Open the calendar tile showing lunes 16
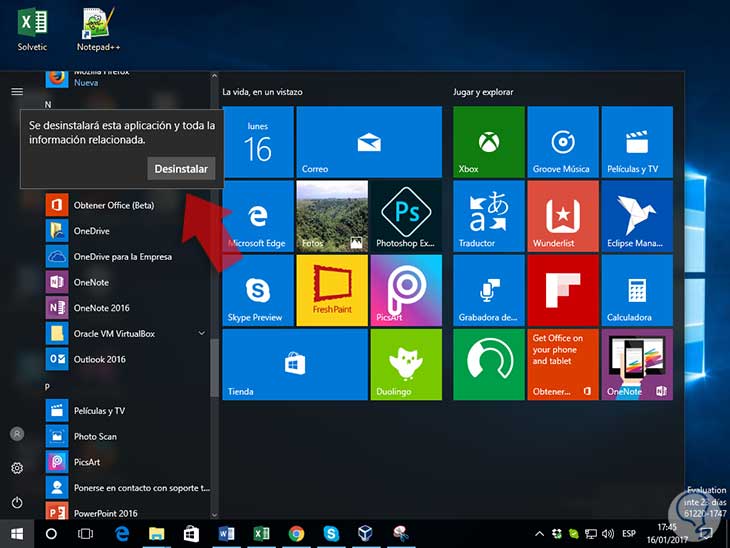The height and width of the screenshot is (548, 730). click(x=258, y=142)
